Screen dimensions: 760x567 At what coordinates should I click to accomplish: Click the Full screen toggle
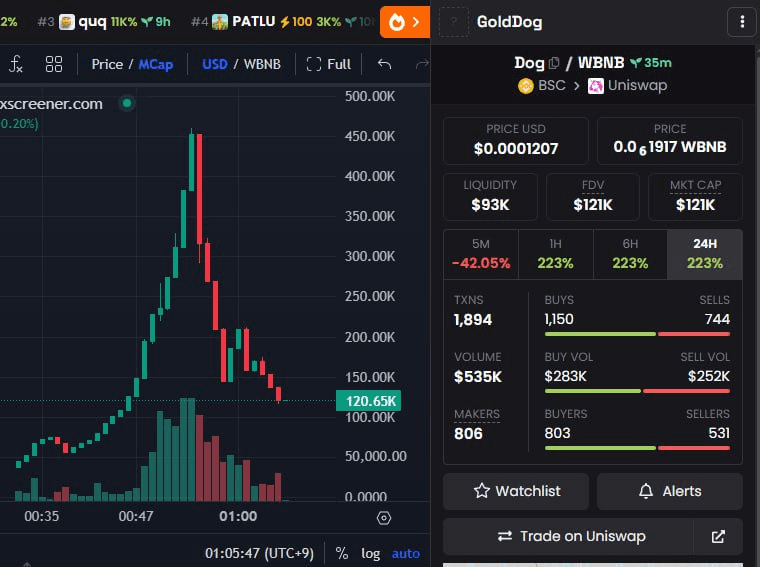coord(329,64)
